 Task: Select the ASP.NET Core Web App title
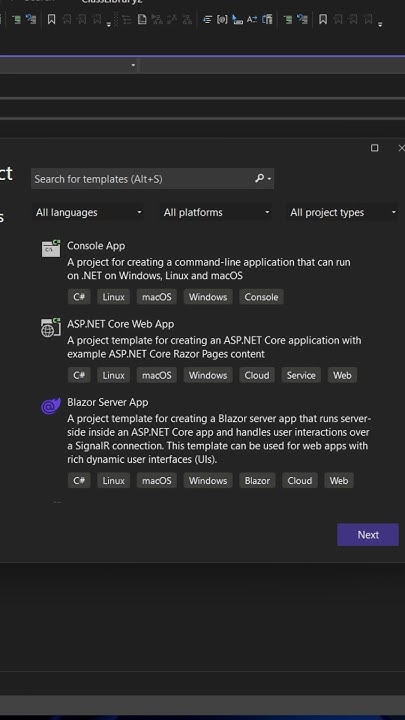pyautogui.click(x=121, y=324)
